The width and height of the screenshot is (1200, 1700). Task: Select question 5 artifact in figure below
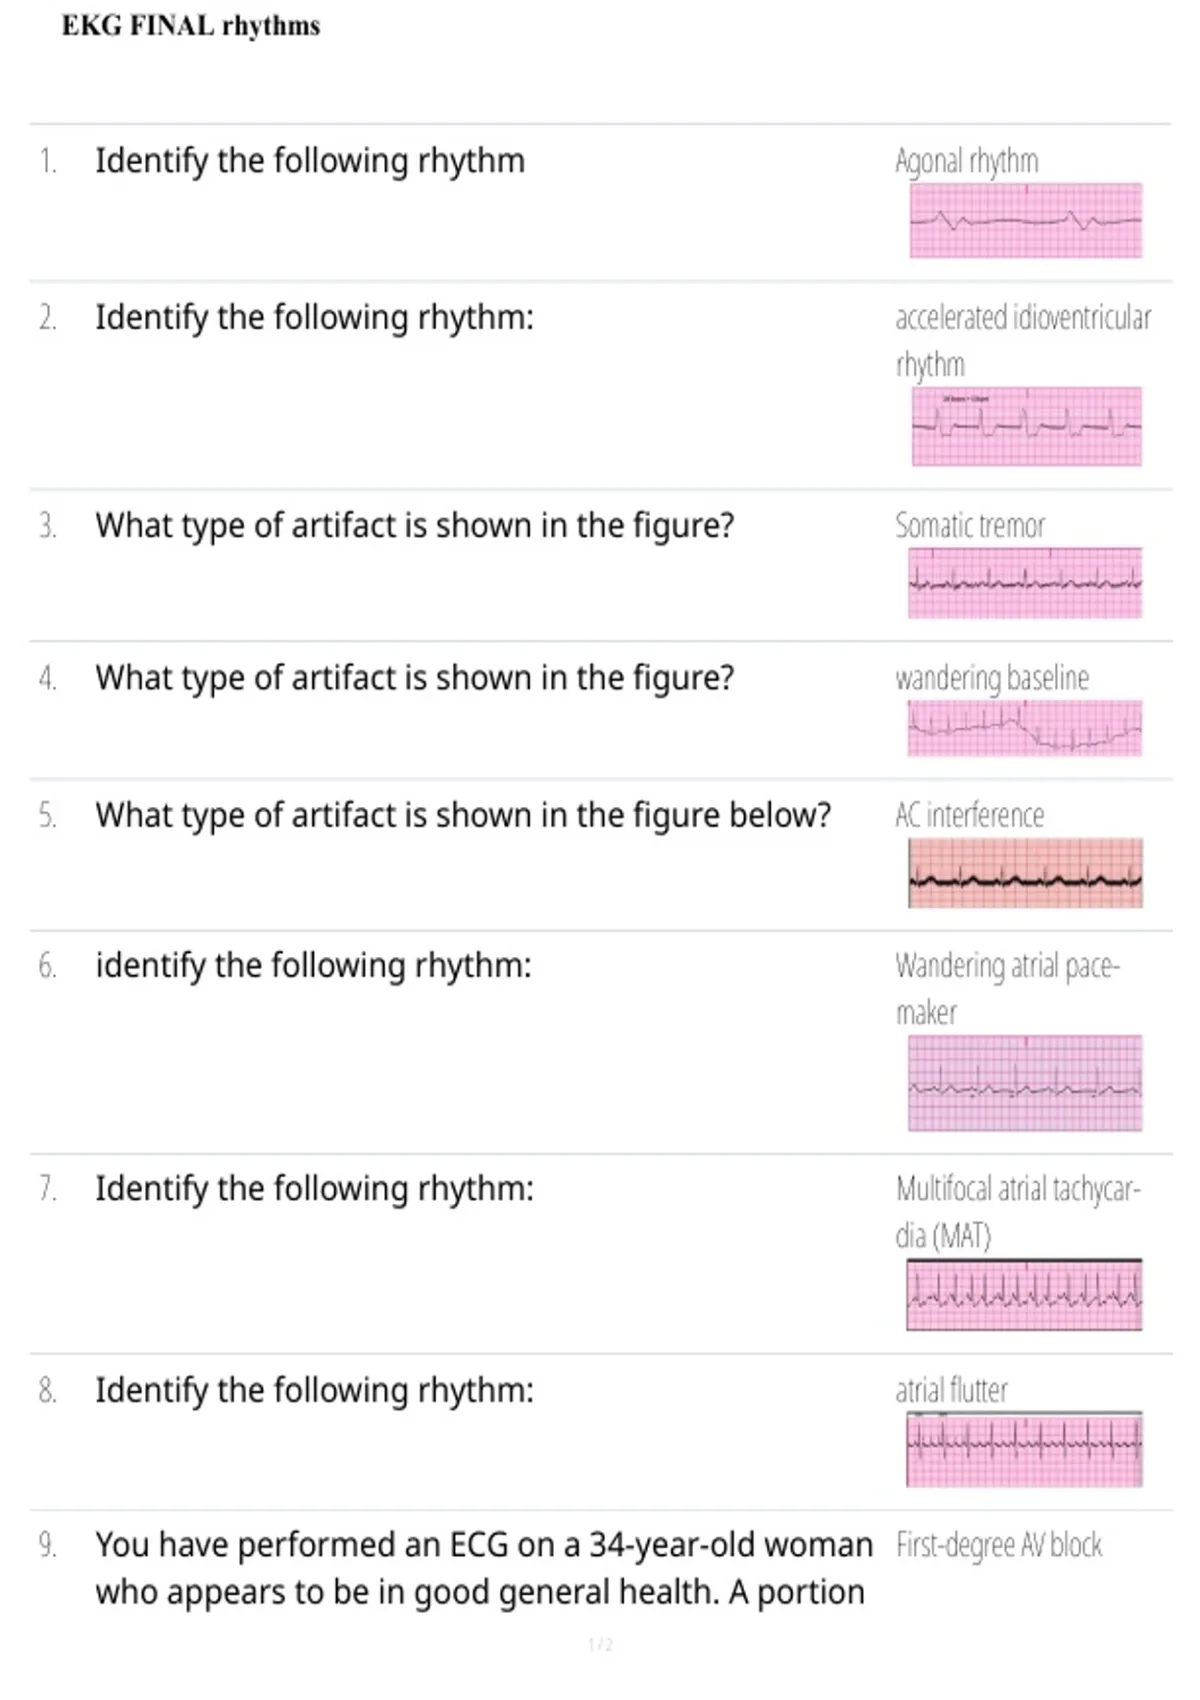(463, 815)
